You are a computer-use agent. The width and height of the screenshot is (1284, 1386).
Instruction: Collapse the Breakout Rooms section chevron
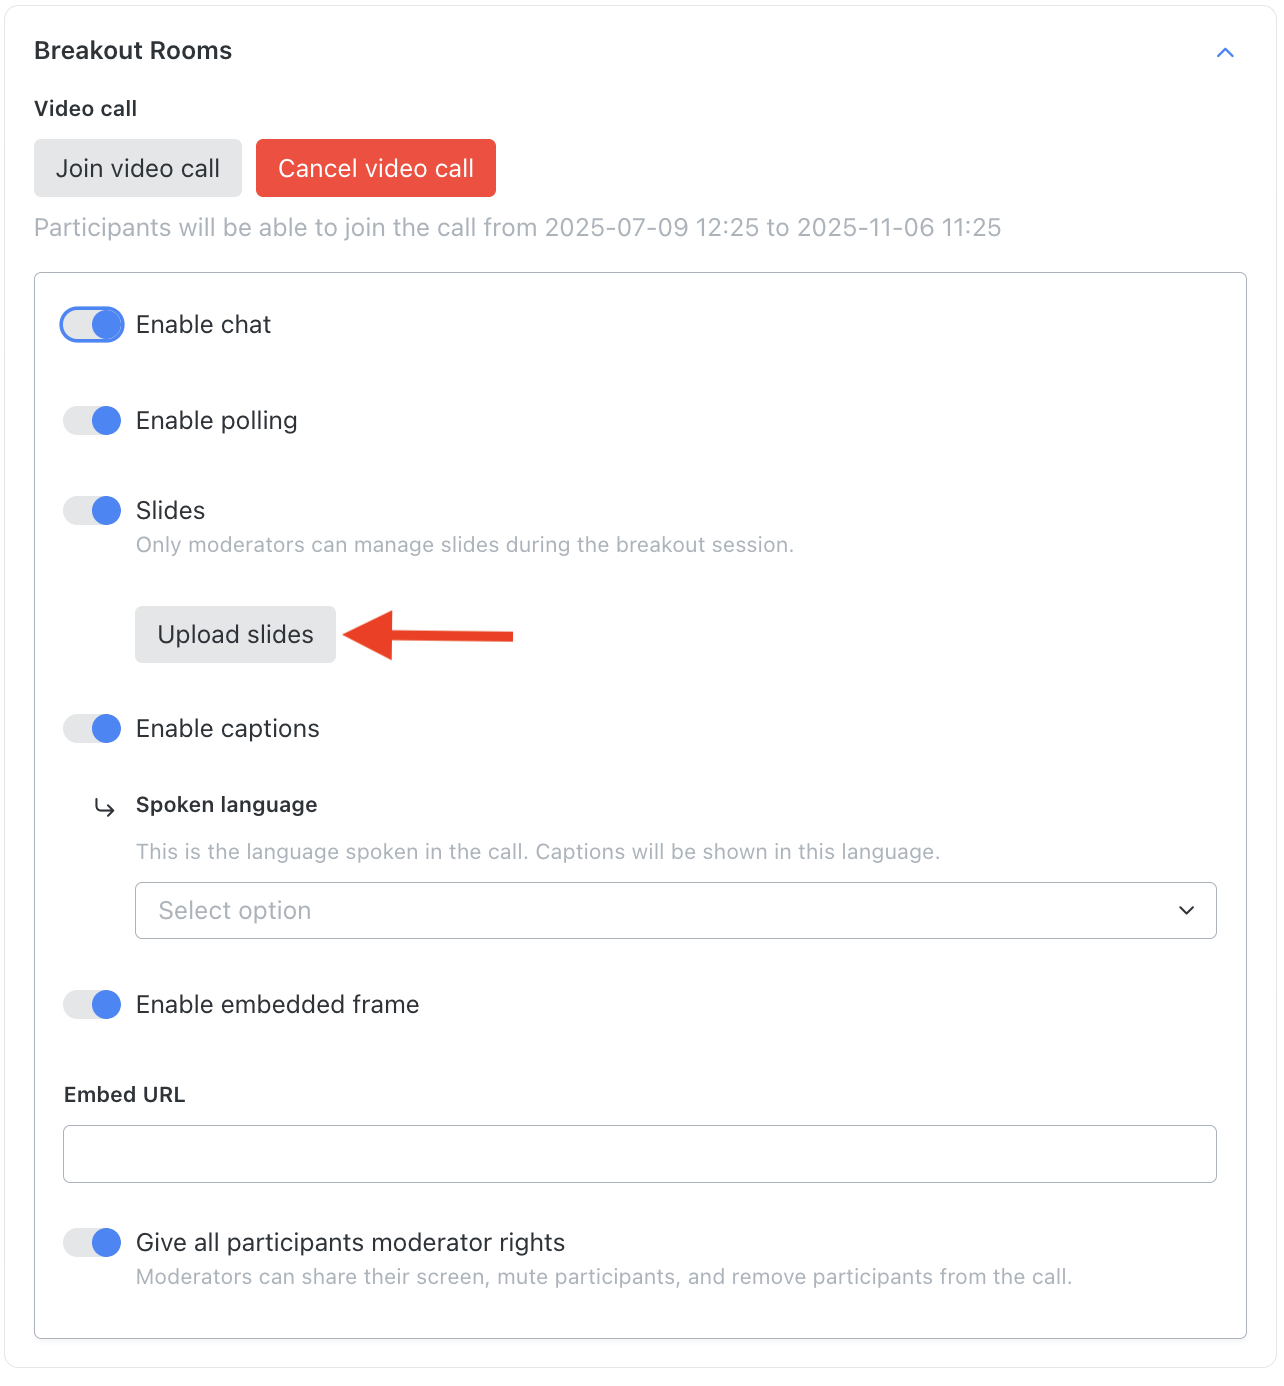click(1225, 52)
